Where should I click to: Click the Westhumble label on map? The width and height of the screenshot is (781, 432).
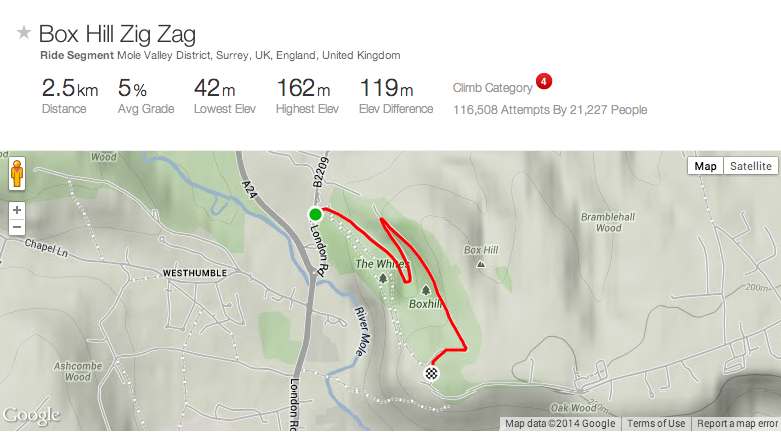(x=194, y=273)
